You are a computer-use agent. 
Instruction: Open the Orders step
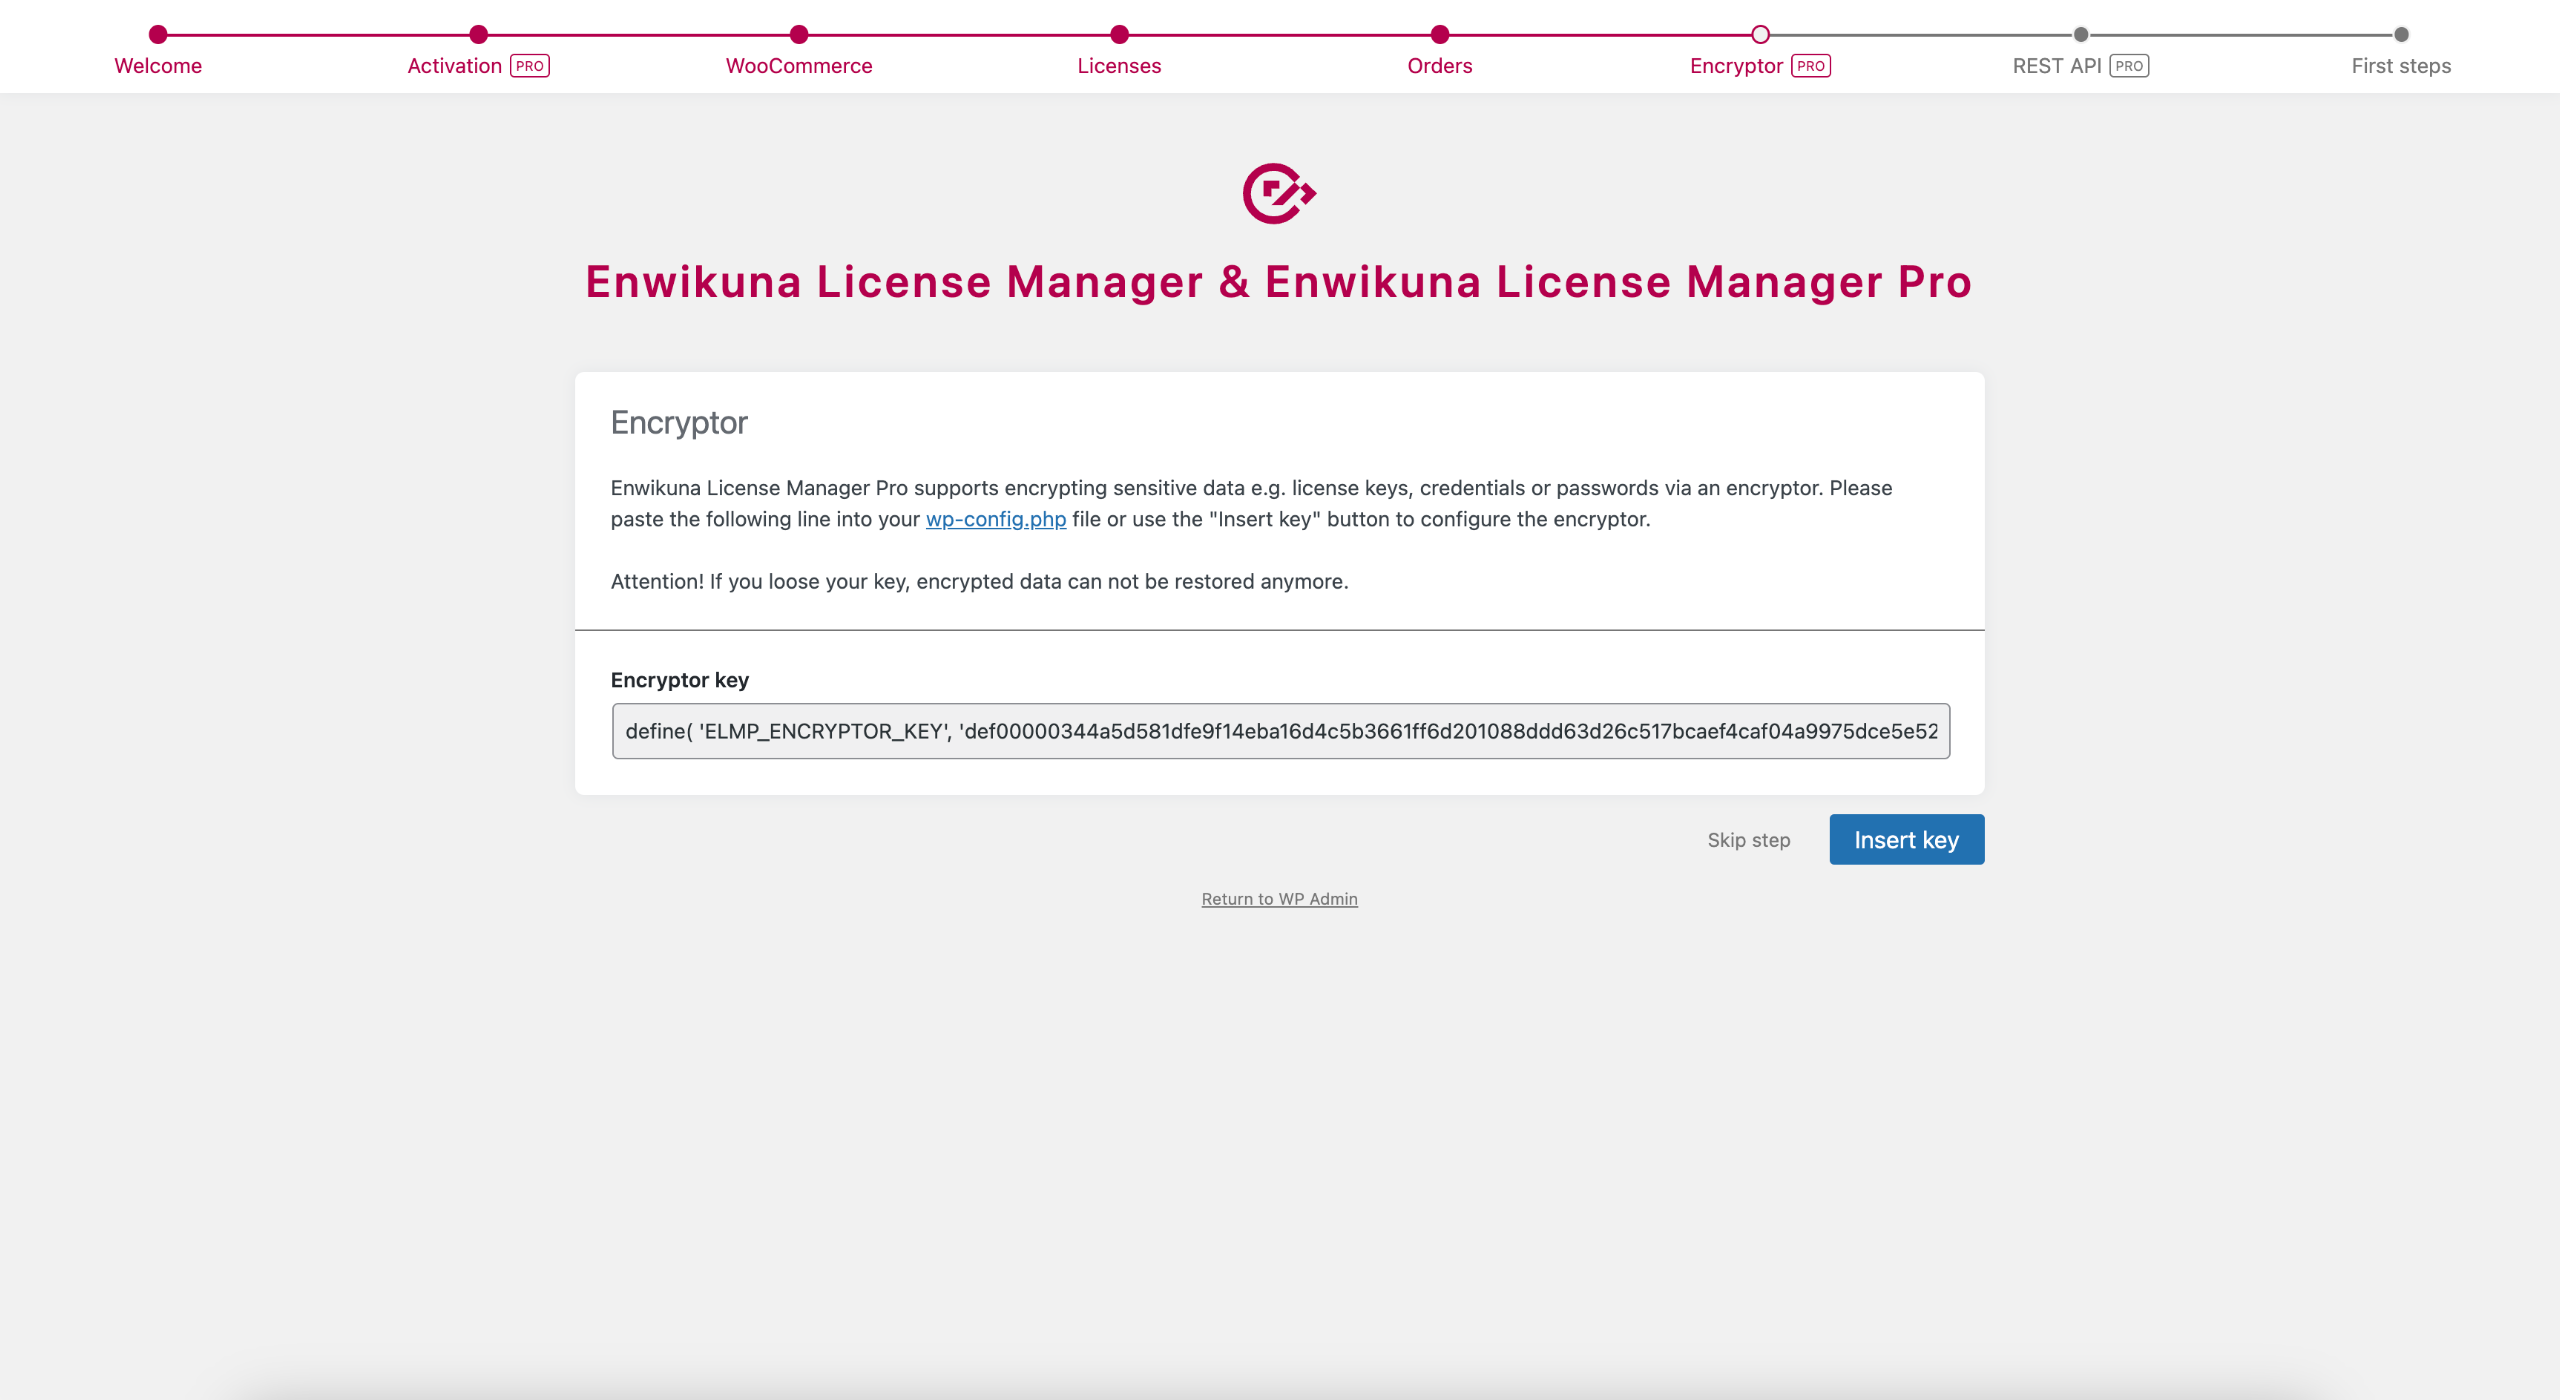coord(1439,66)
